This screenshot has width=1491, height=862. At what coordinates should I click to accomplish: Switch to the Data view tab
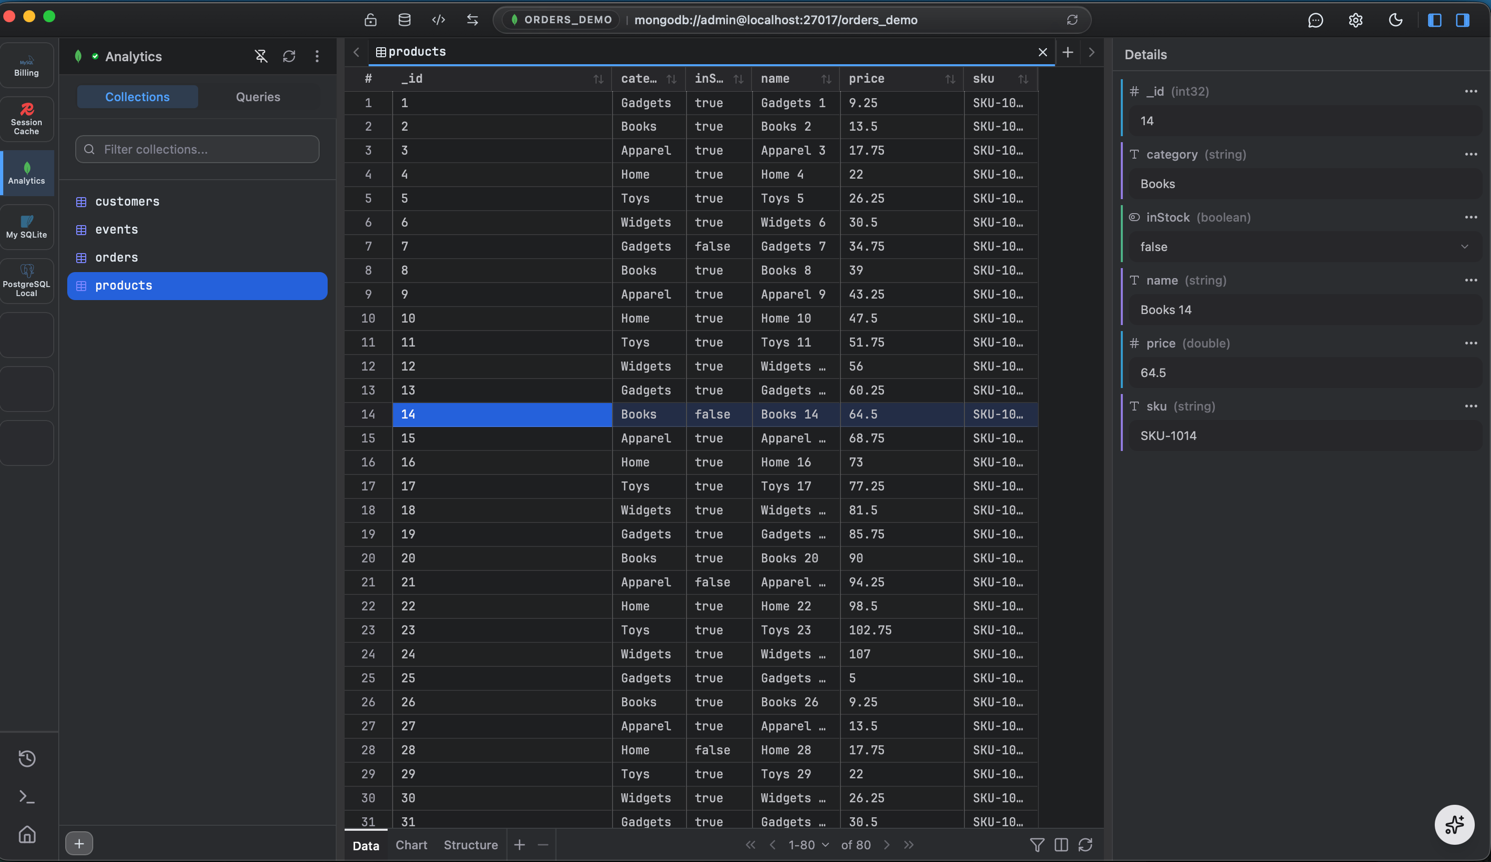[366, 845]
